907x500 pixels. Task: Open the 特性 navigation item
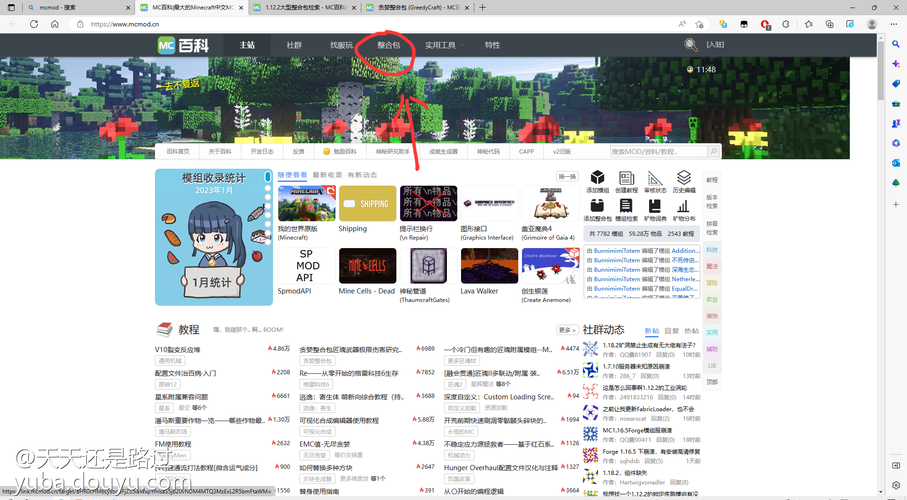(492, 45)
